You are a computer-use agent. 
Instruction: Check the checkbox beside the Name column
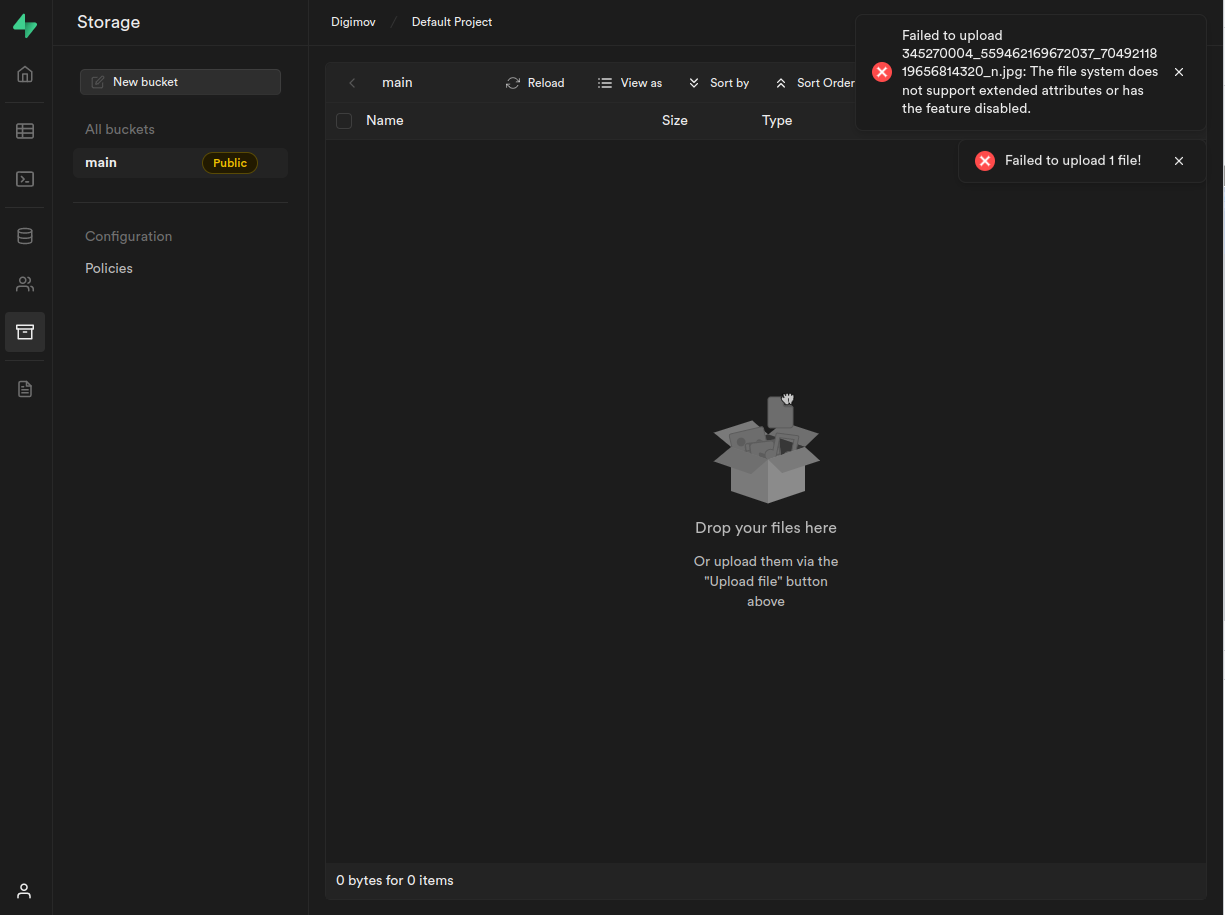click(344, 120)
